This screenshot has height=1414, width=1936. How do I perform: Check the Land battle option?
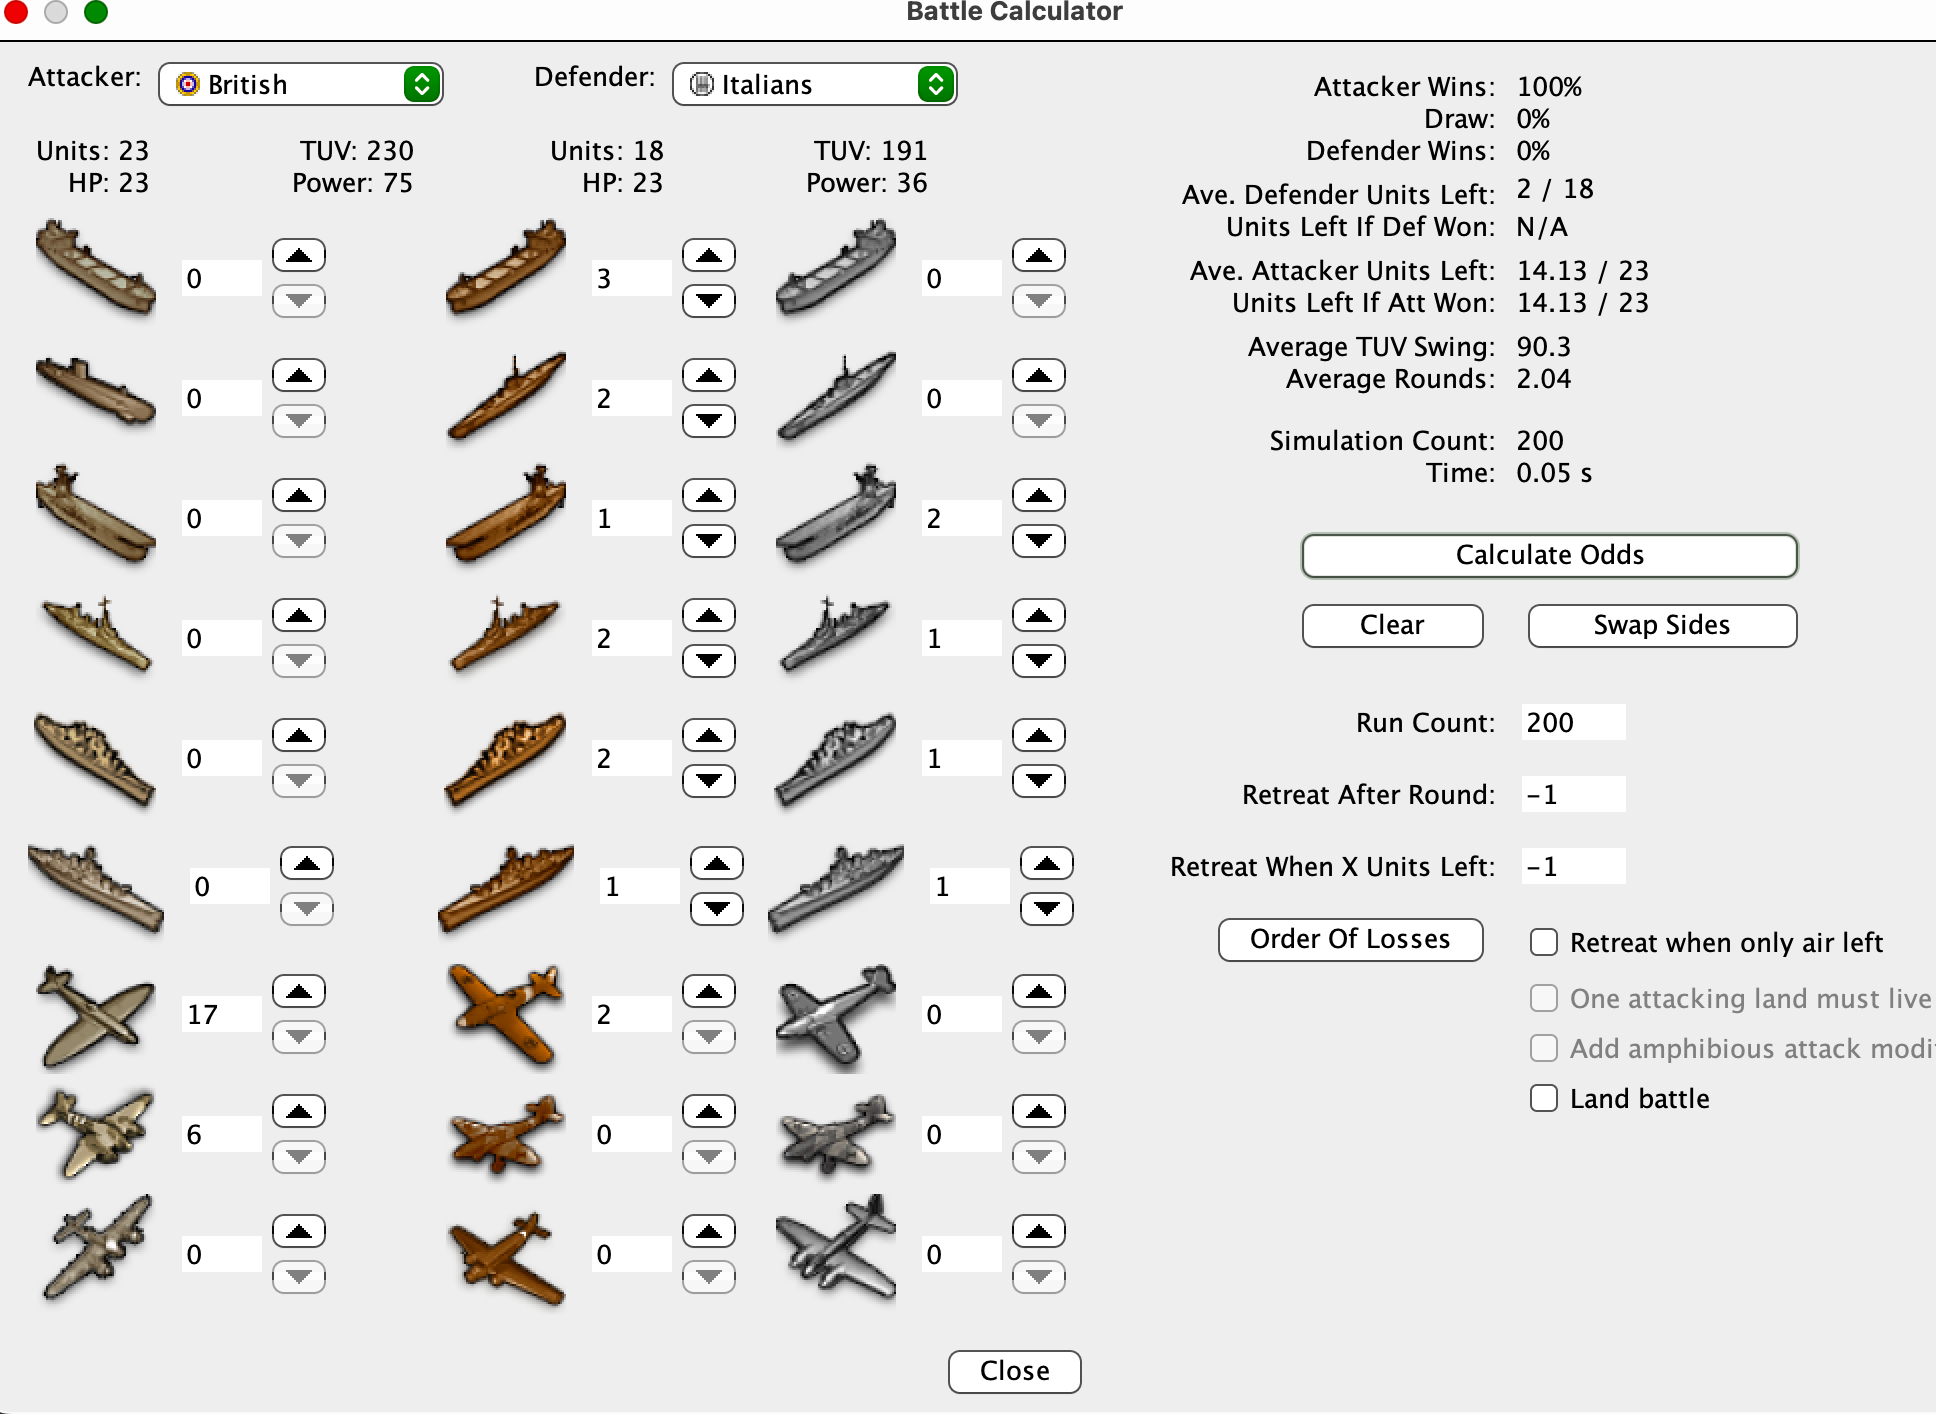pyautogui.click(x=1544, y=1098)
